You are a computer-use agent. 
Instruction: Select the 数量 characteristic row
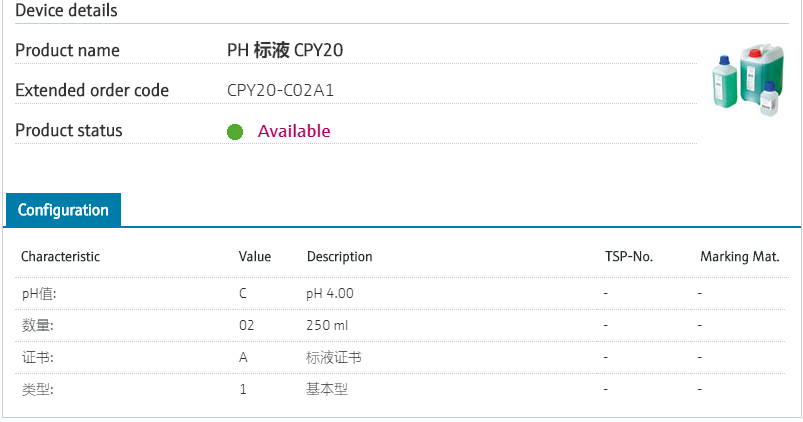(x=402, y=326)
